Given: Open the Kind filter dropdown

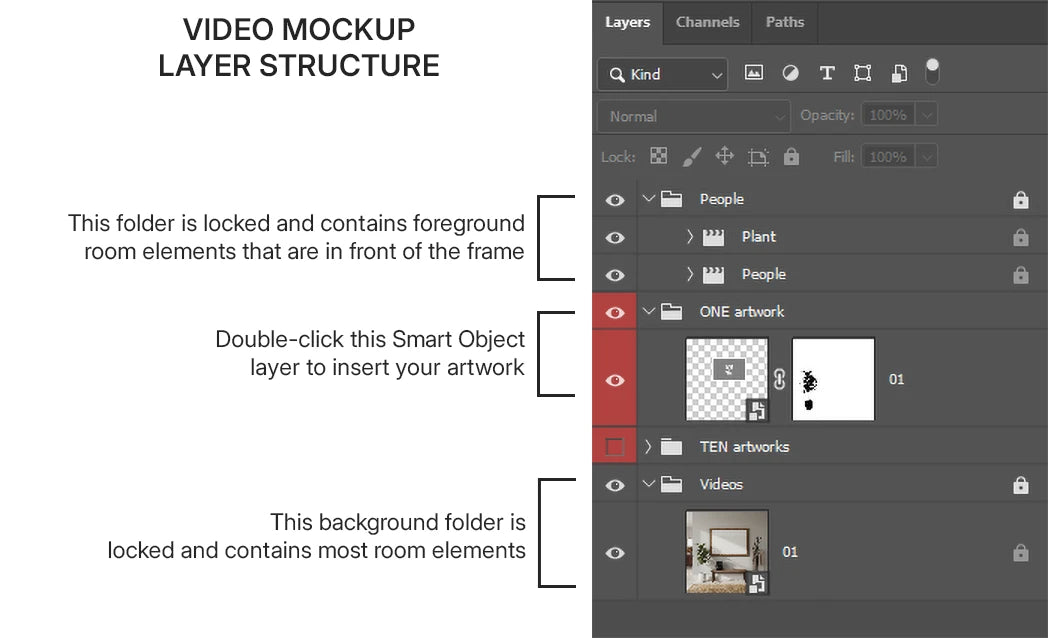Looking at the screenshot, I should [662, 74].
